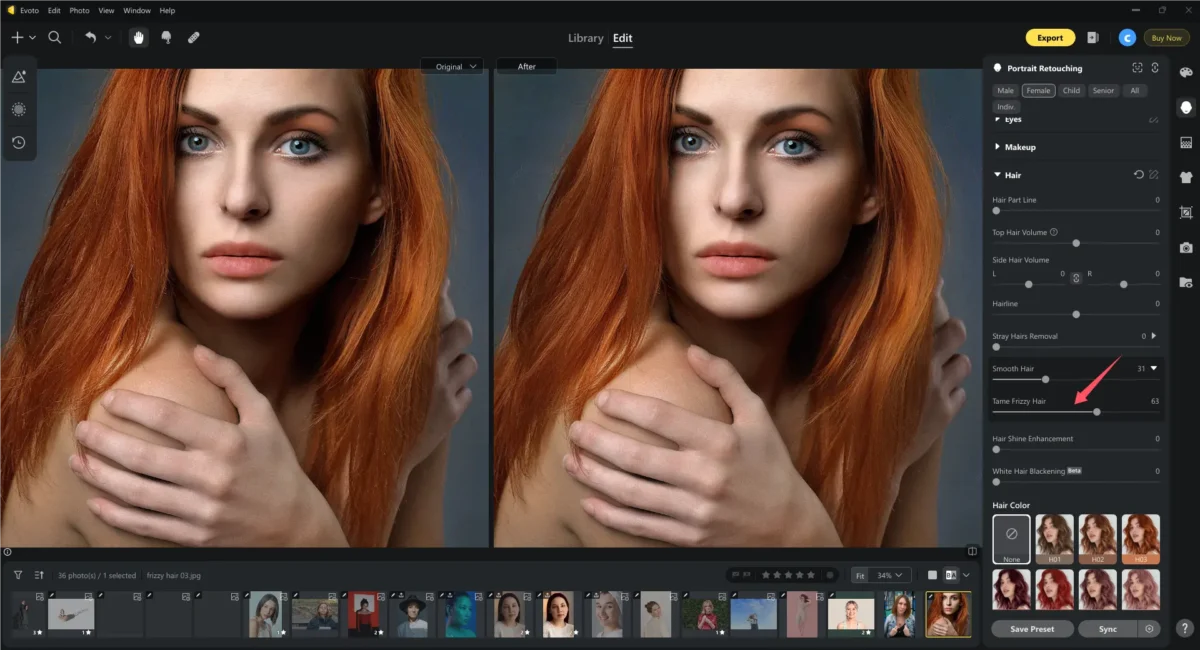
Task: Open the clothing adjustments shirt icon
Action: (1186, 177)
